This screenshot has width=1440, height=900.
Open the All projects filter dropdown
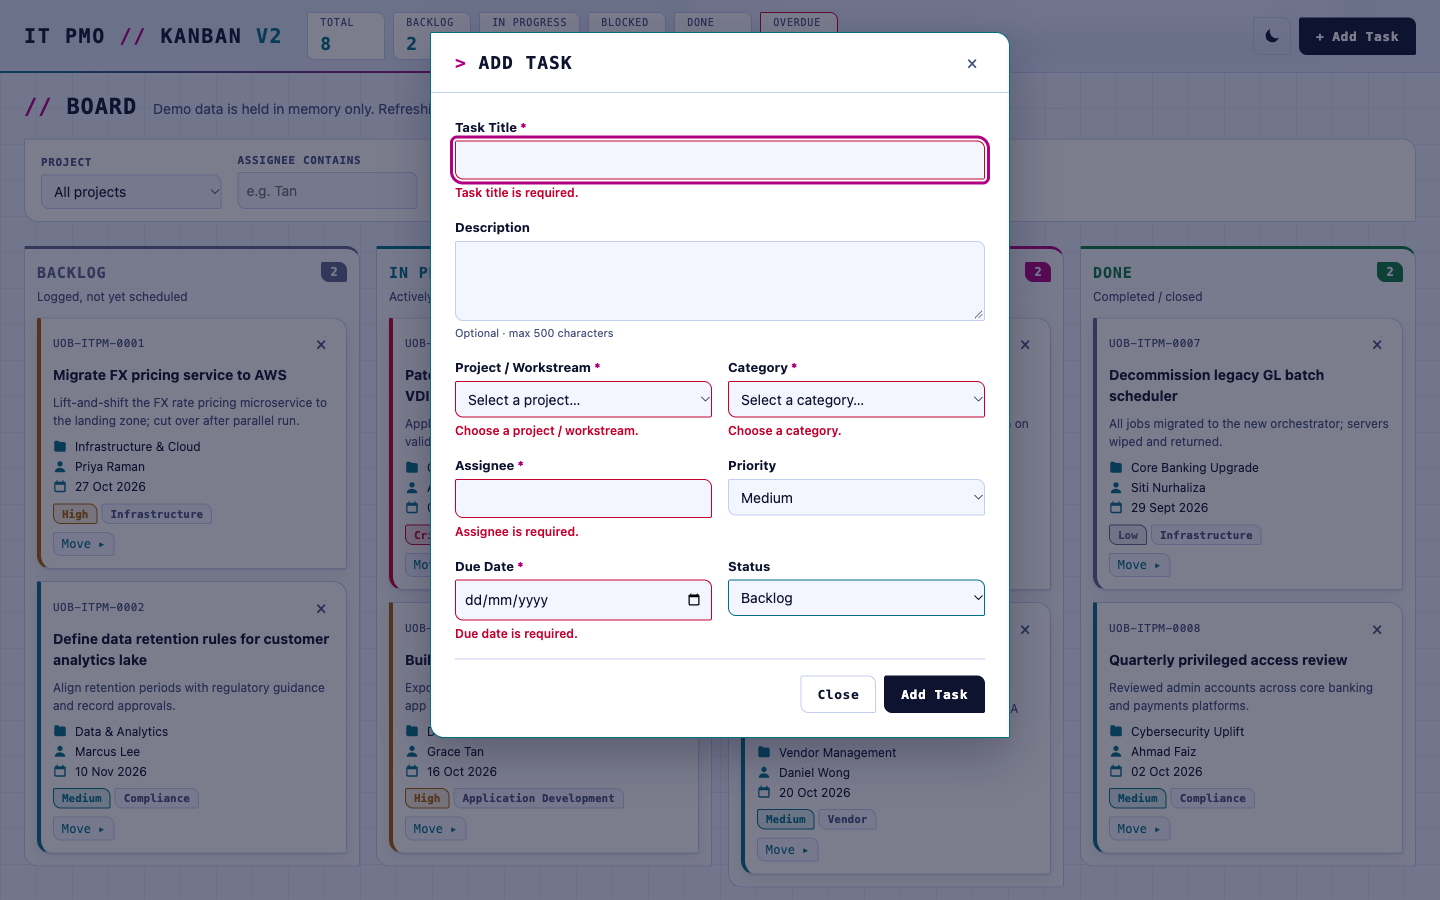131,192
